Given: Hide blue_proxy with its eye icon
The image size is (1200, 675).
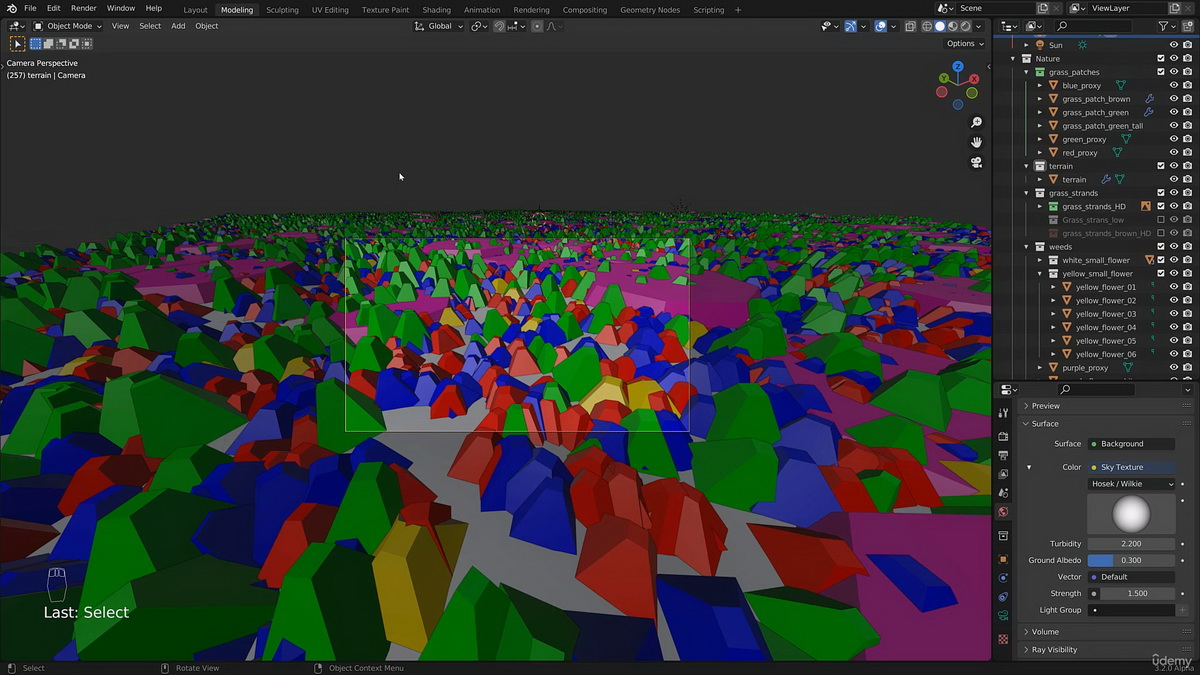Looking at the screenshot, I should pyautogui.click(x=1173, y=85).
